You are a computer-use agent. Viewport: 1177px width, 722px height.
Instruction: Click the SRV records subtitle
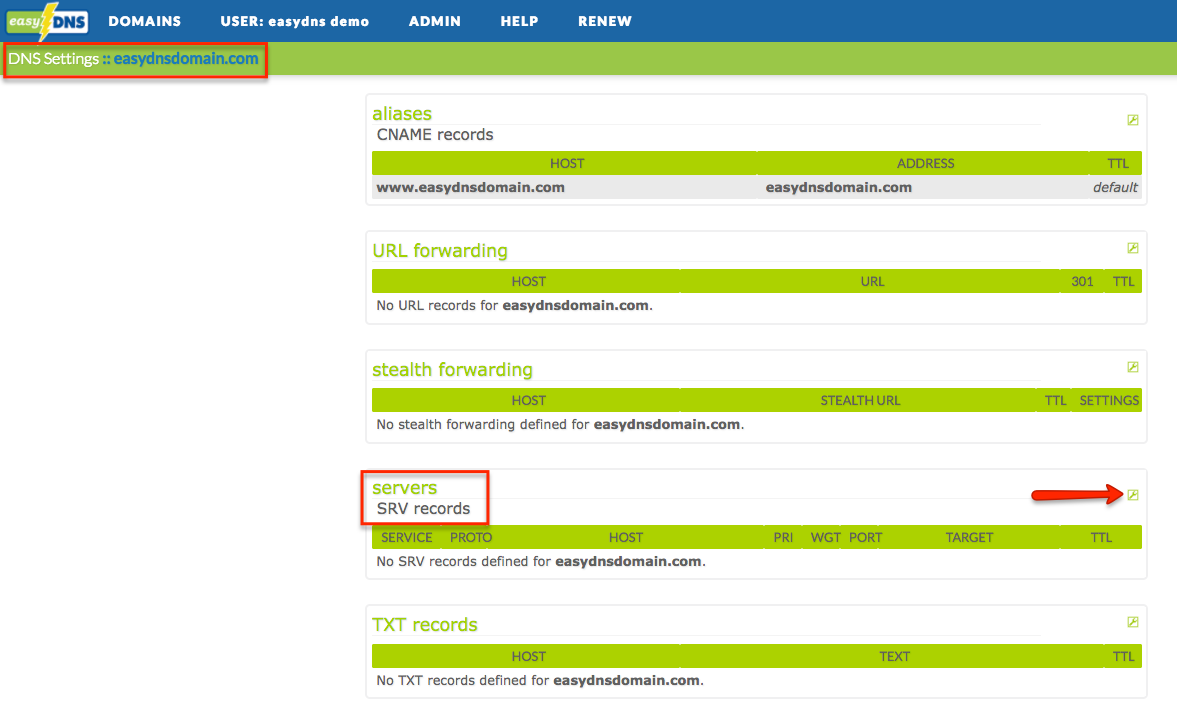pyautogui.click(x=423, y=509)
